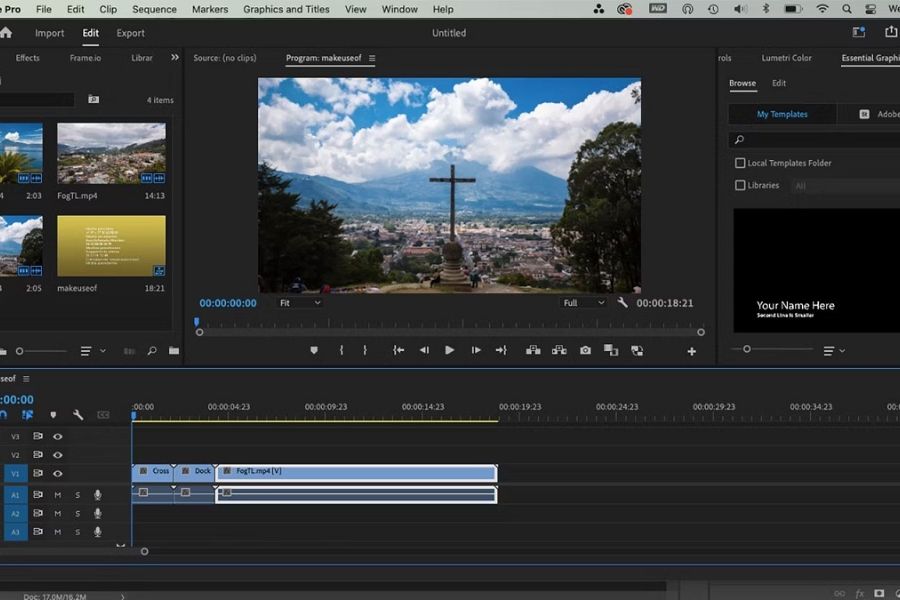Click the Go to In point icon
900x600 pixels.
coord(398,350)
